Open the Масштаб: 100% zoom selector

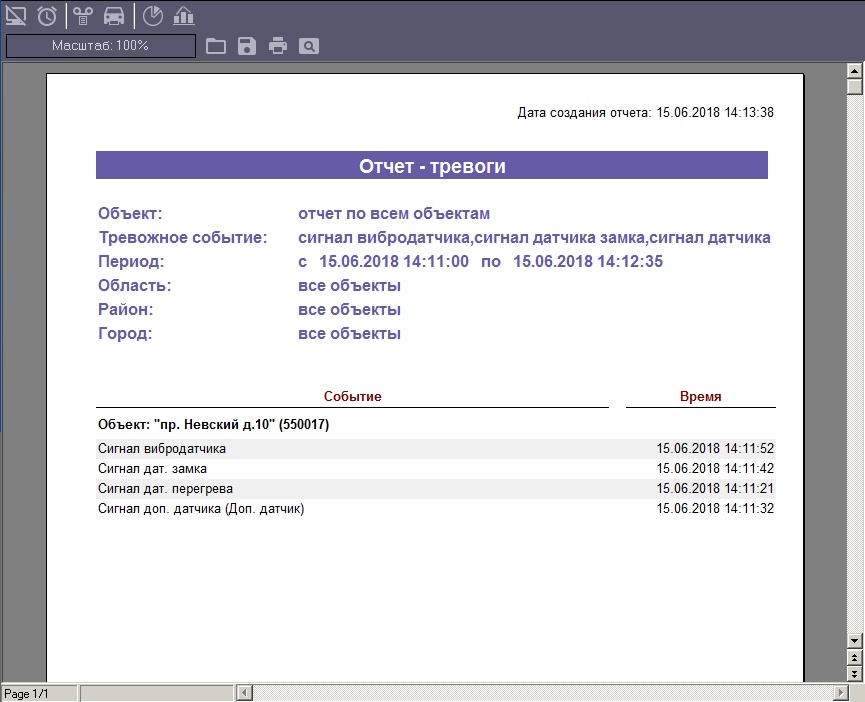click(x=100, y=46)
